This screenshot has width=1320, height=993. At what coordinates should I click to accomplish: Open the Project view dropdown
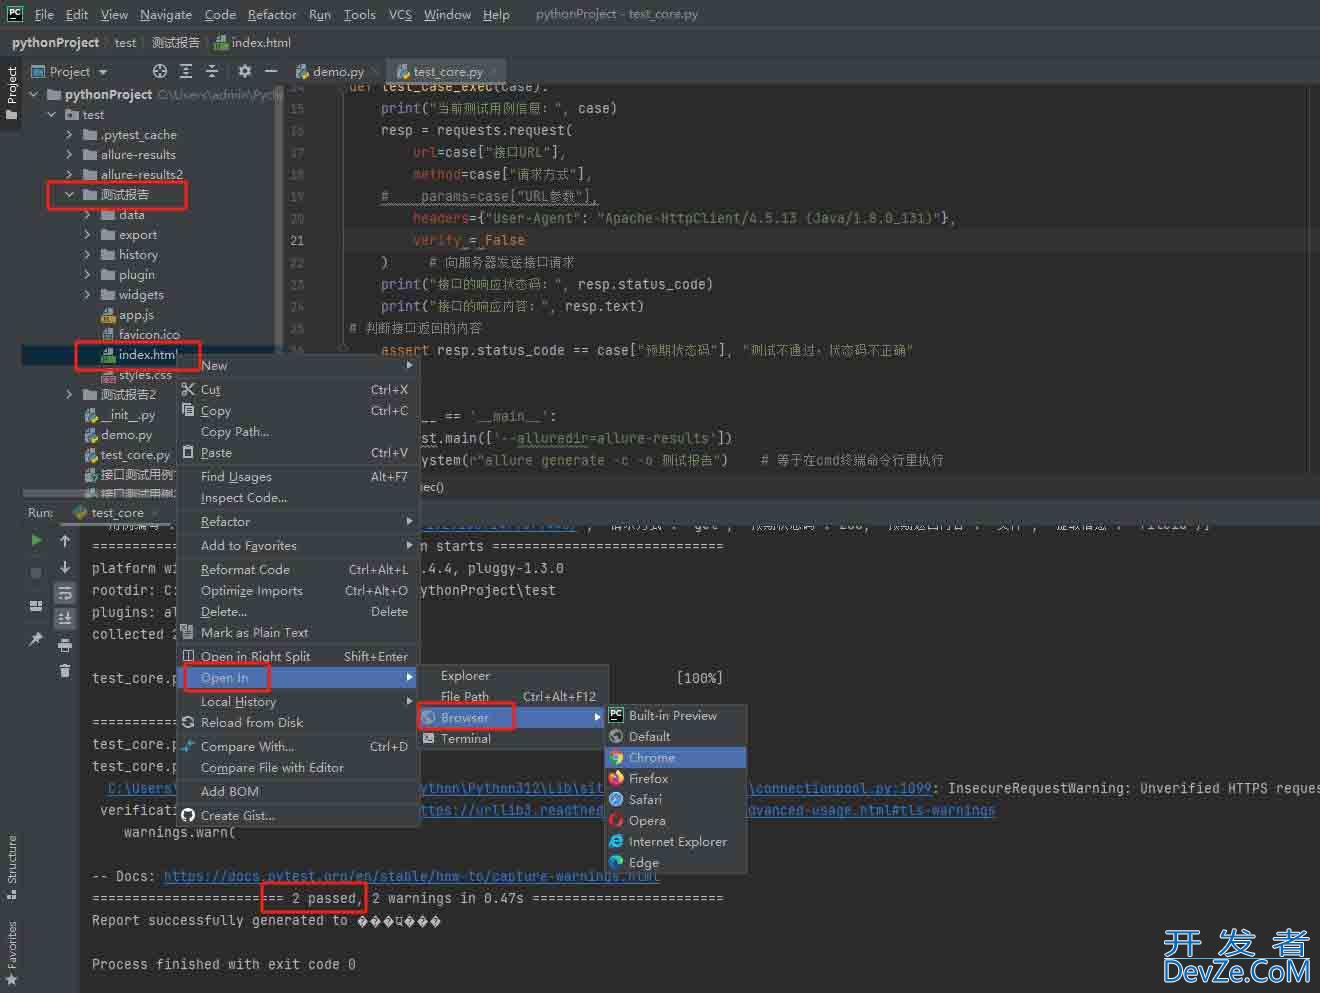tap(69, 71)
